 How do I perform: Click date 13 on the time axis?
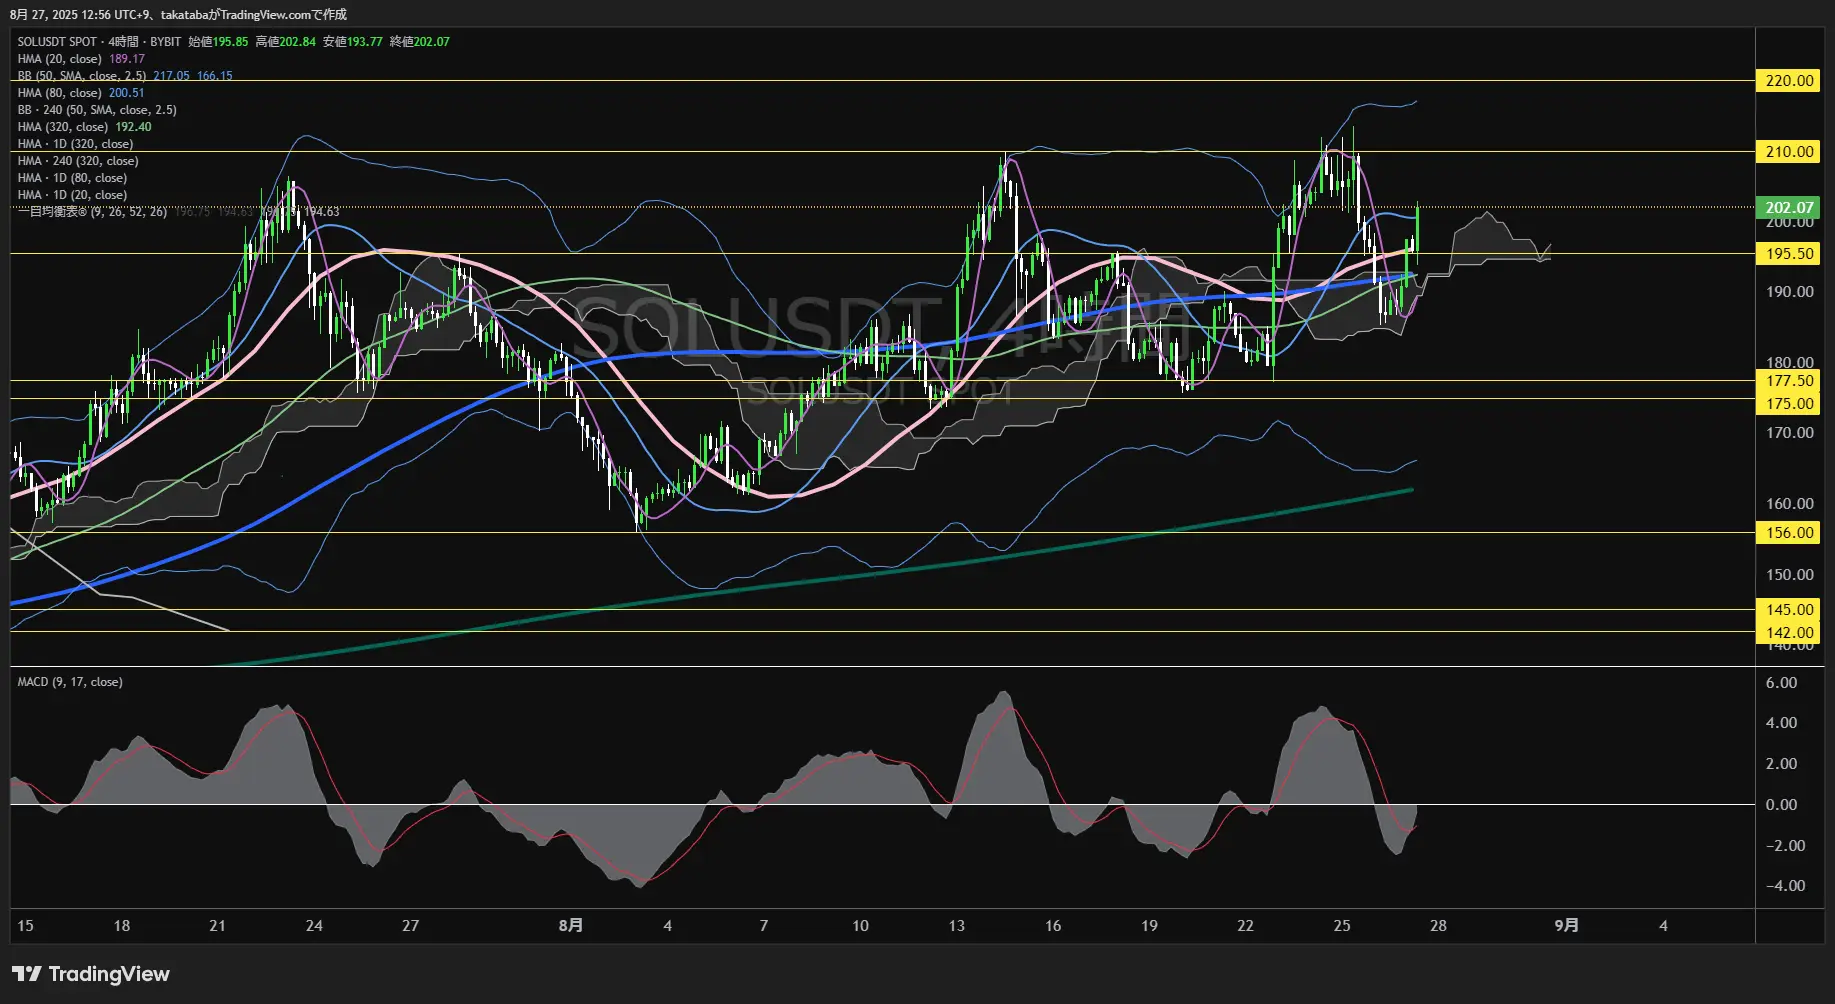coord(957,926)
